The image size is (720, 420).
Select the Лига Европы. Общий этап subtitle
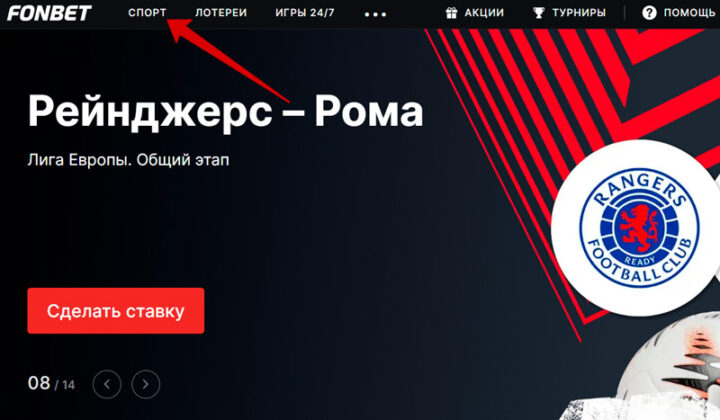click(128, 160)
